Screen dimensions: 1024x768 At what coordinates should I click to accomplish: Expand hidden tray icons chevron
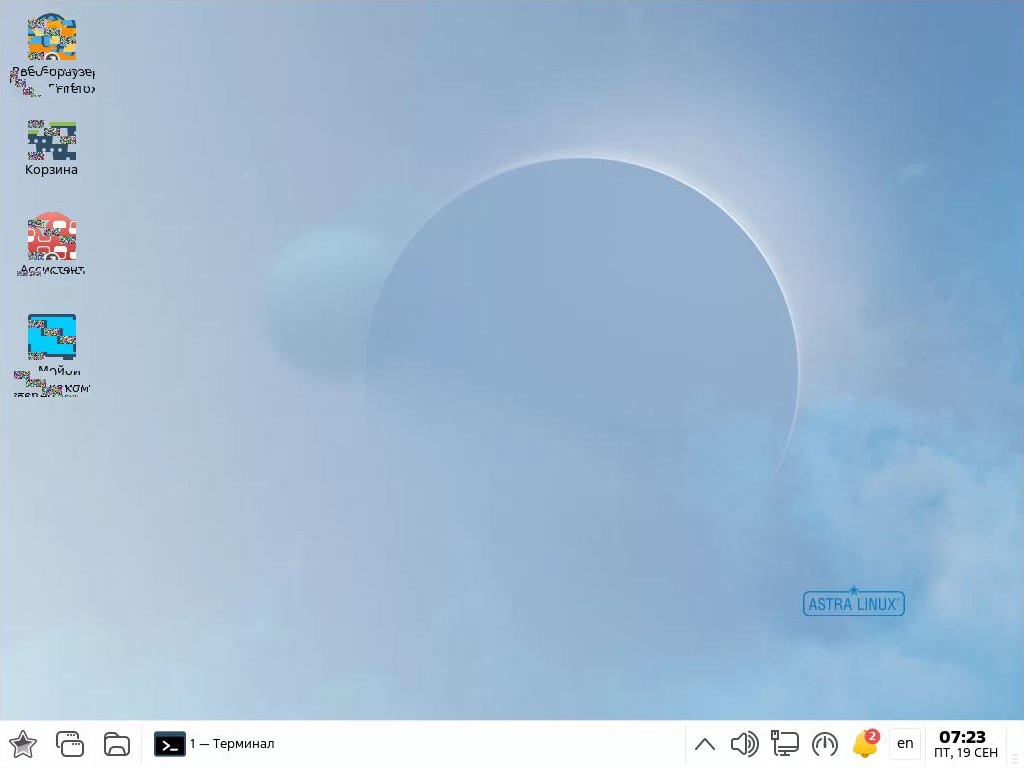pos(704,744)
